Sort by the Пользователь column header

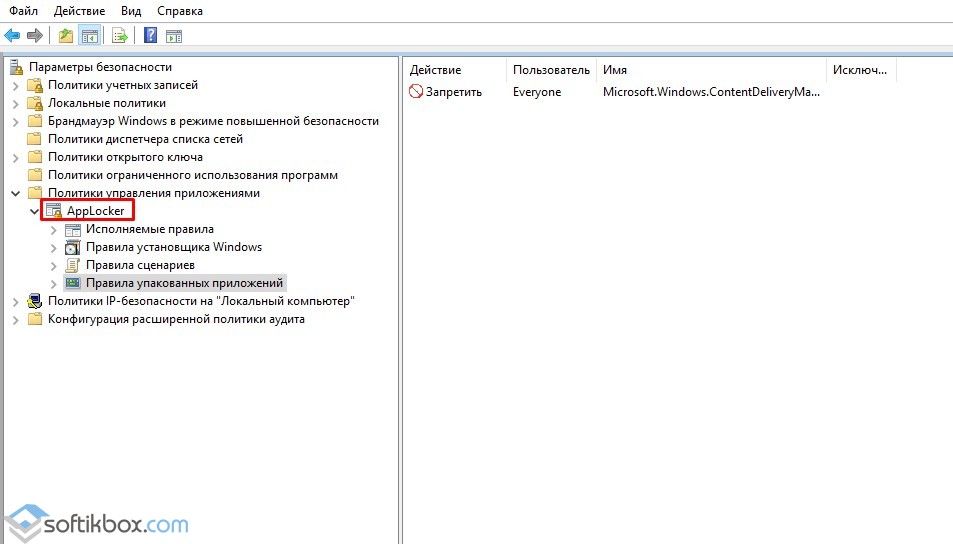(551, 70)
